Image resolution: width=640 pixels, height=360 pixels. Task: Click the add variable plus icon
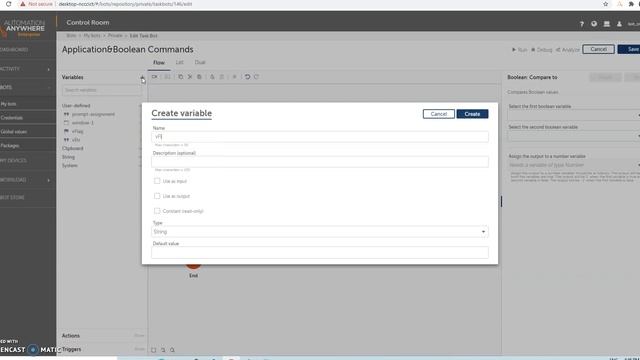point(142,77)
